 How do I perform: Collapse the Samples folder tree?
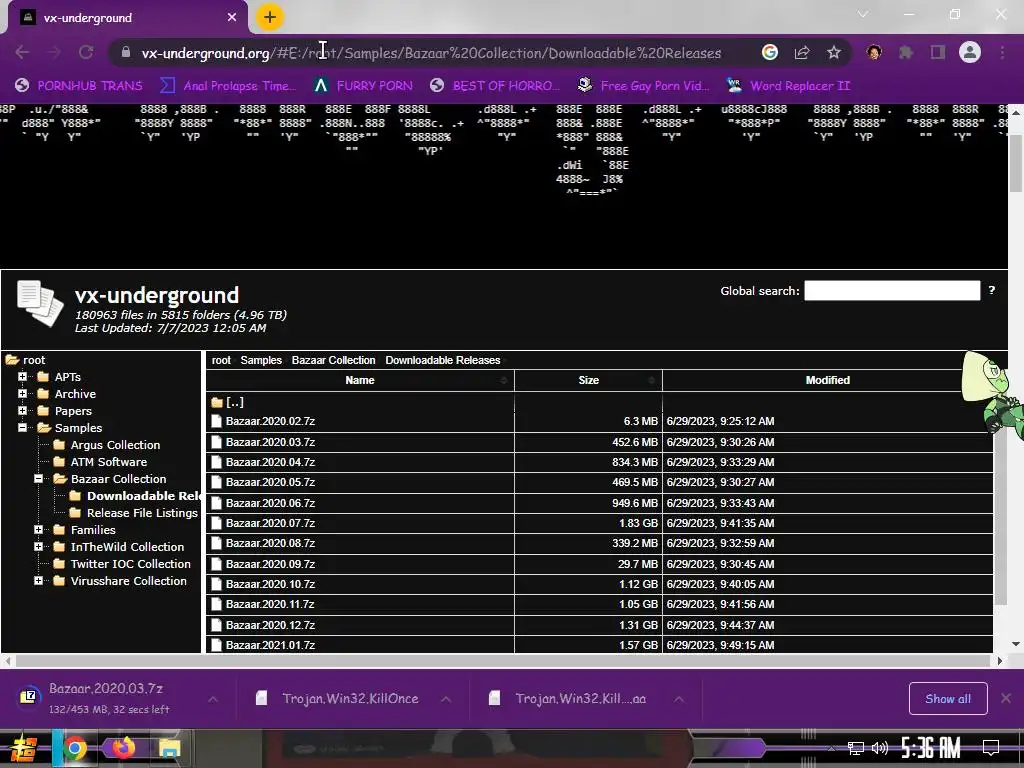click(22, 428)
